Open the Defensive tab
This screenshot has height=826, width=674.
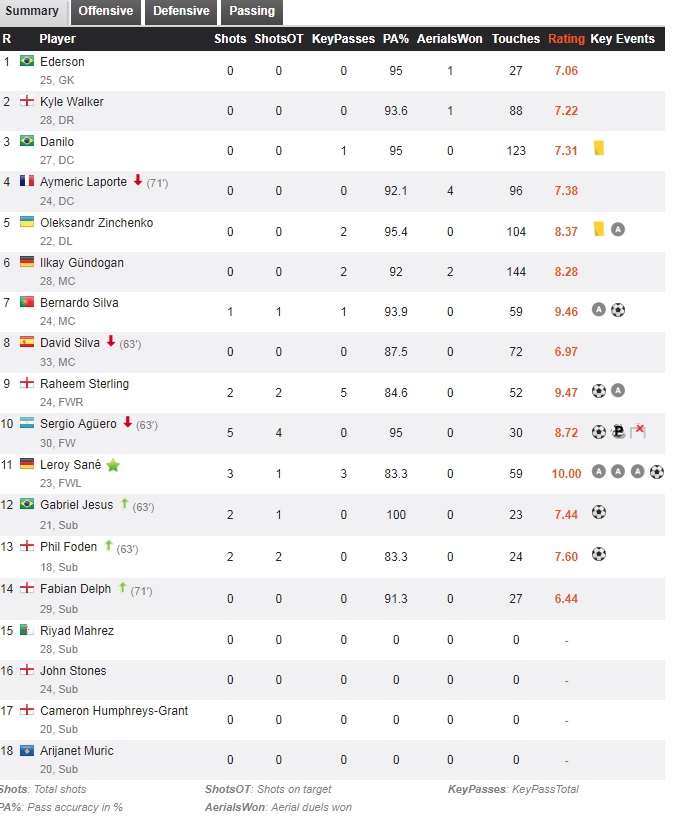(x=181, y=11)
